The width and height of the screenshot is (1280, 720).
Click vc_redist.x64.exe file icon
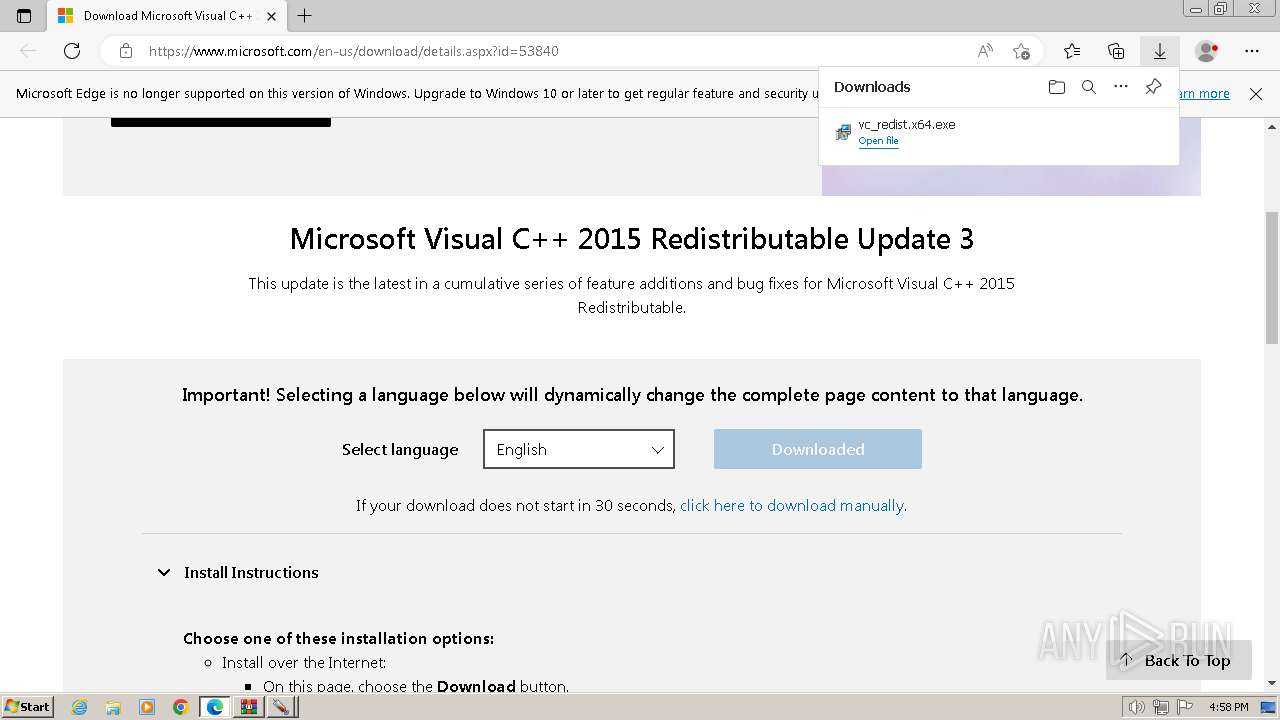point(843,132)
